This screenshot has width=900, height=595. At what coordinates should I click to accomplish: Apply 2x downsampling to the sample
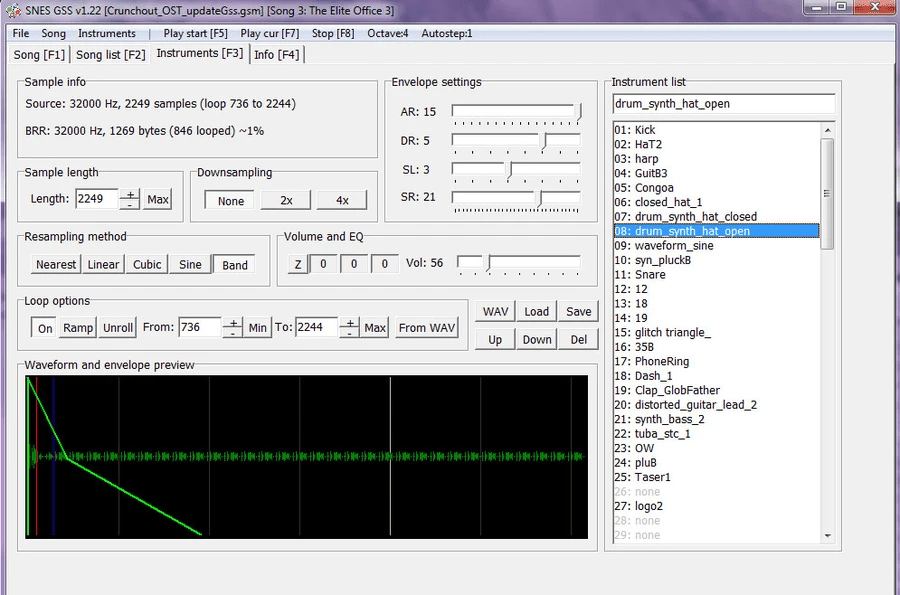click(x=285, y=200)
